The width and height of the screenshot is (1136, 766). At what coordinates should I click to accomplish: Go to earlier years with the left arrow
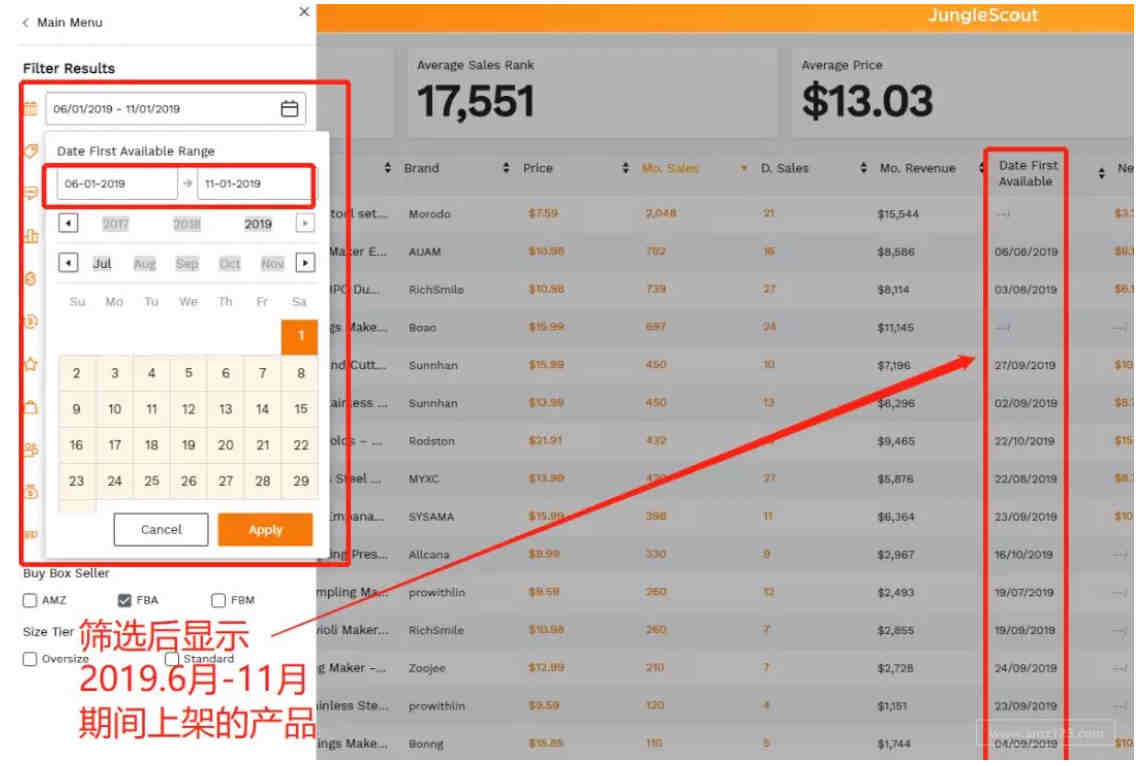68,223
